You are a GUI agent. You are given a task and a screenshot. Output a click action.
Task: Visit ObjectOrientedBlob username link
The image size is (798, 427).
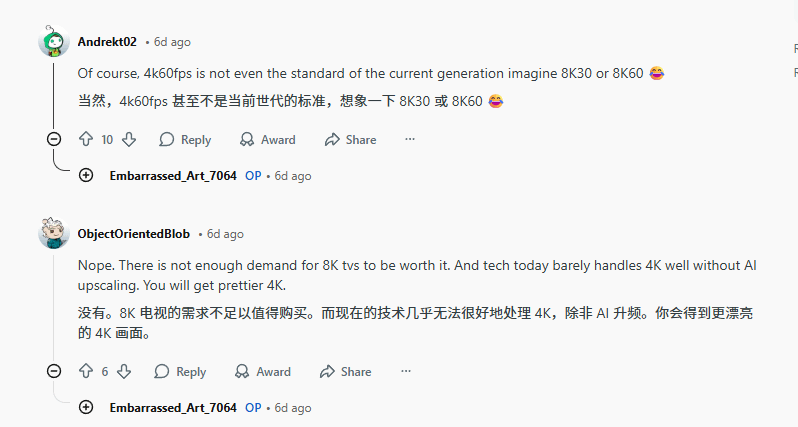(x=133, y=234)
